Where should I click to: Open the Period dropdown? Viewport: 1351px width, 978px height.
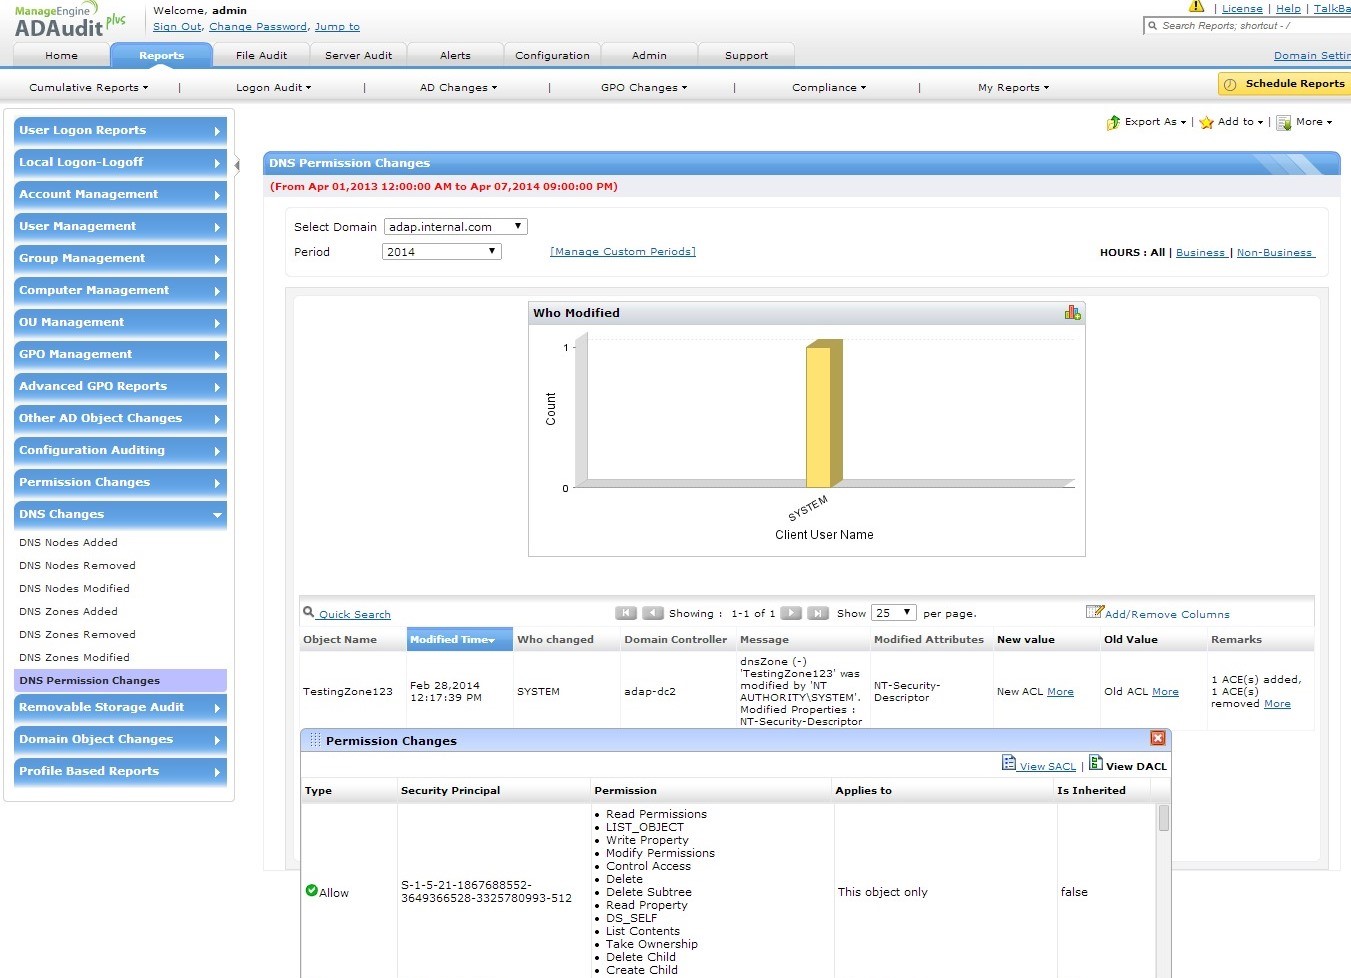coord(441,252)
